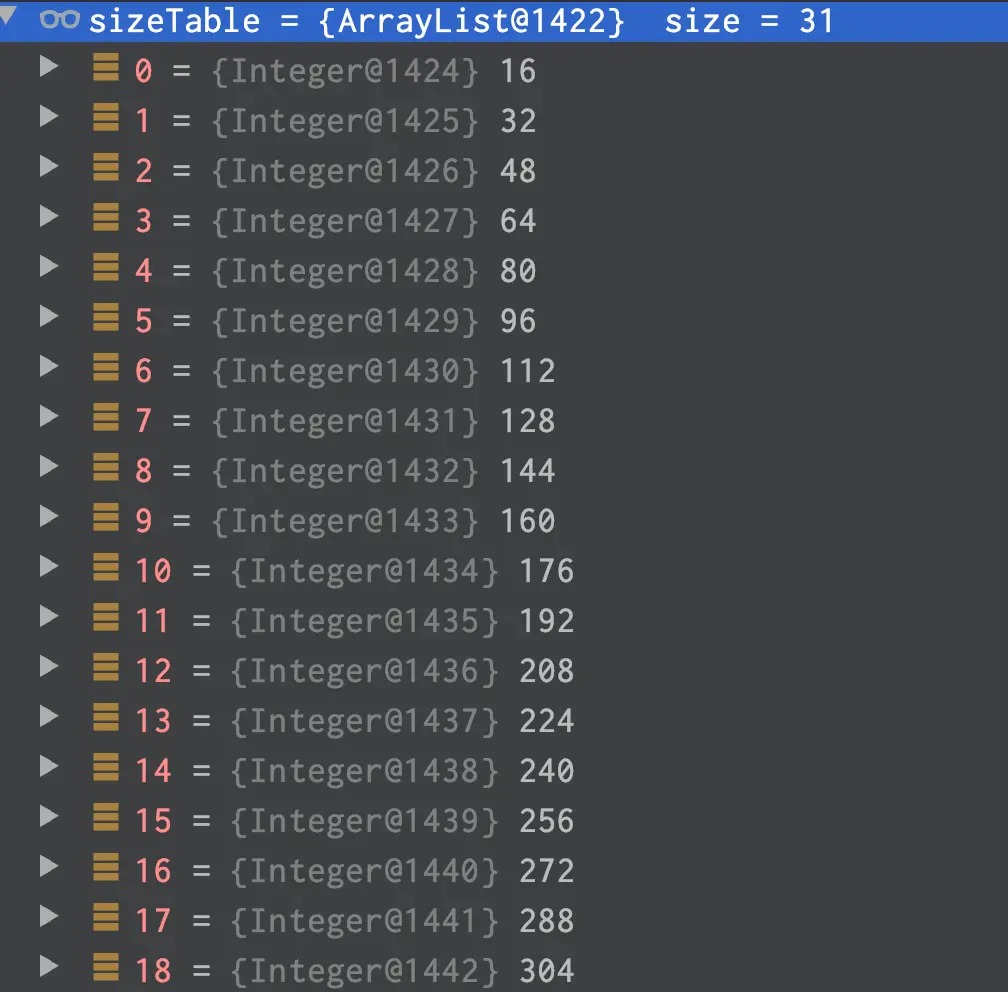
Task: Click the array element icon of index 16
Action: click(106, 868)
